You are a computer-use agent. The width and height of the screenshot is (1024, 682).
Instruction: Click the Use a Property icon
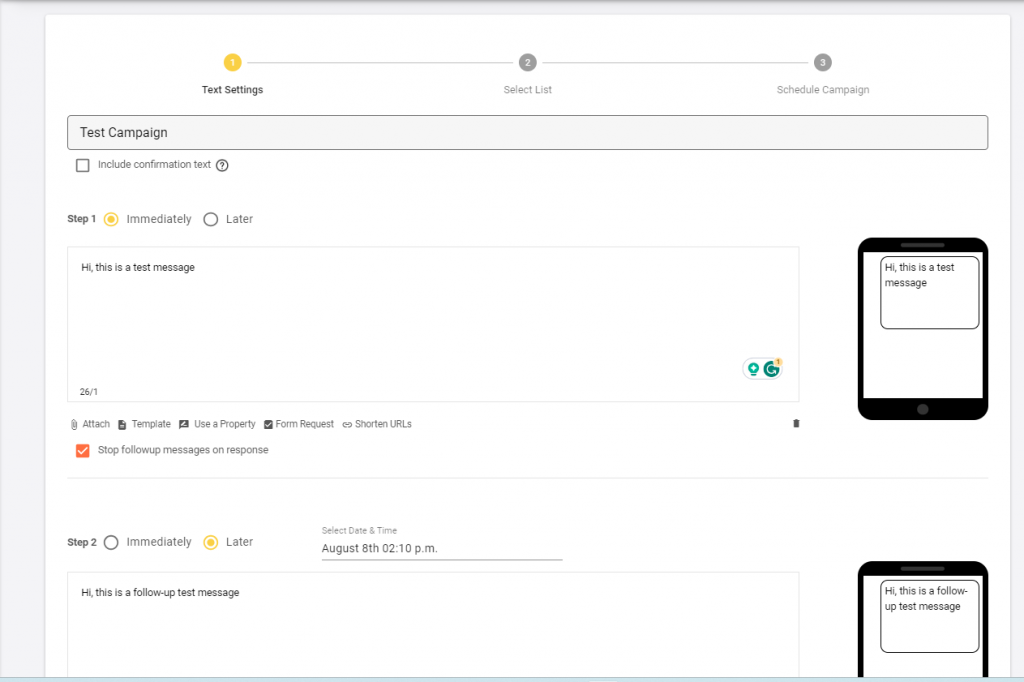(184, 425)
